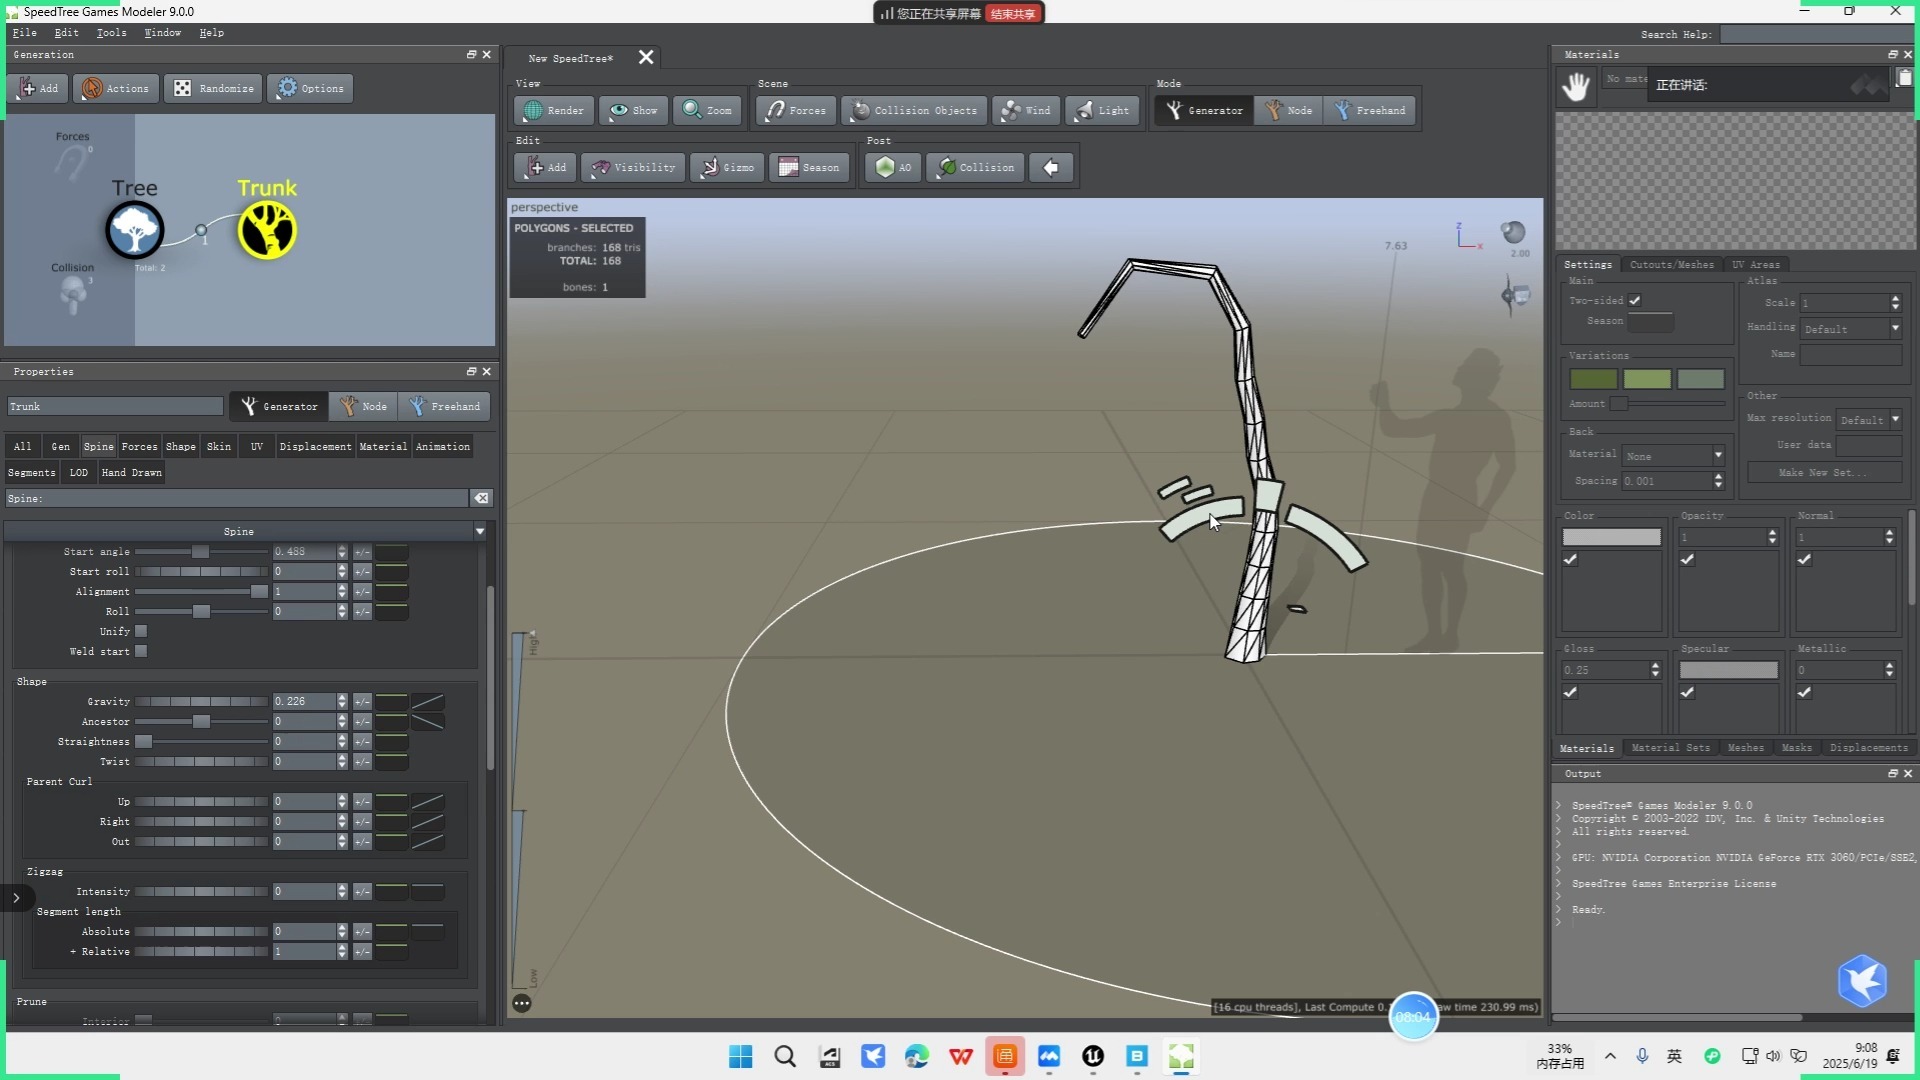
Task: Open the Visibility edit tool
Action: (x=633, y=168)
